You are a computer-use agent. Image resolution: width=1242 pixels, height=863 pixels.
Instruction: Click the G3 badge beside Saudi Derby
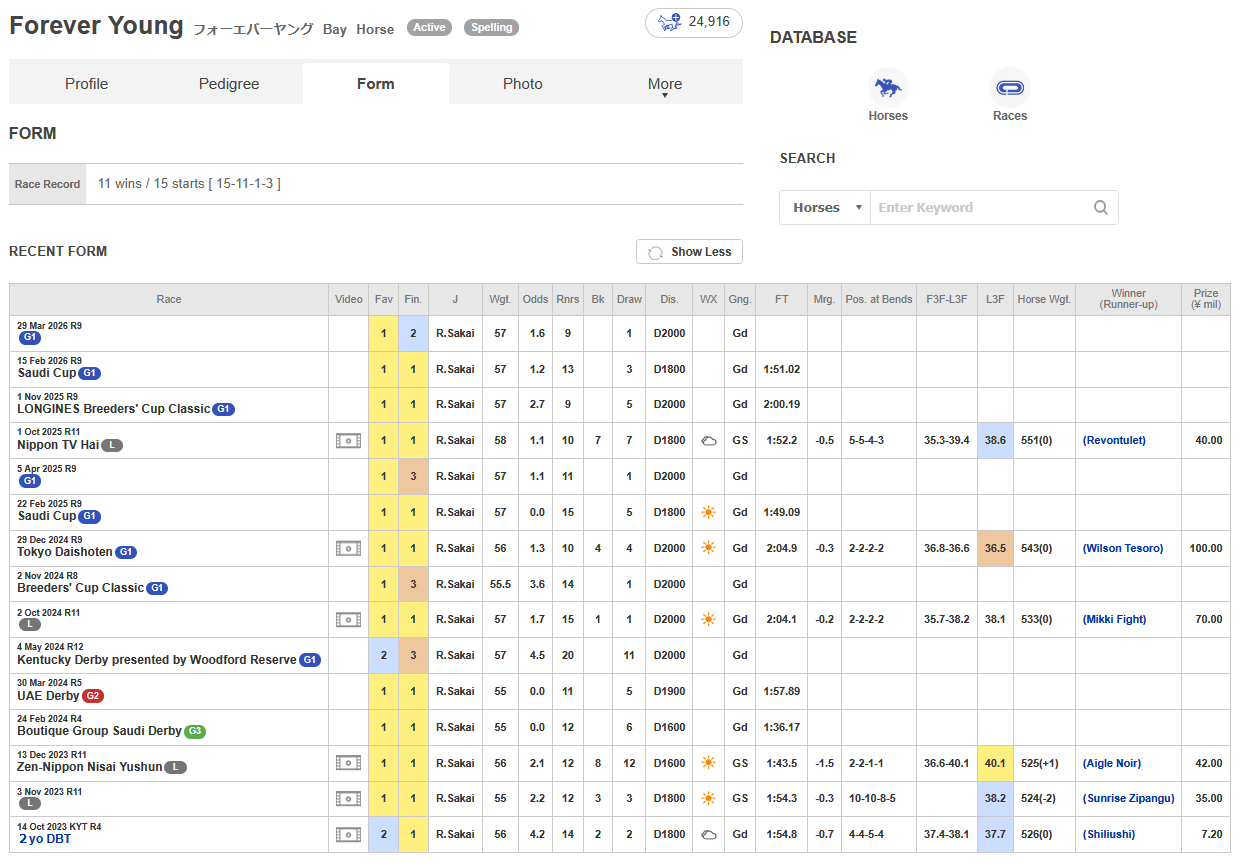[196, 732]
